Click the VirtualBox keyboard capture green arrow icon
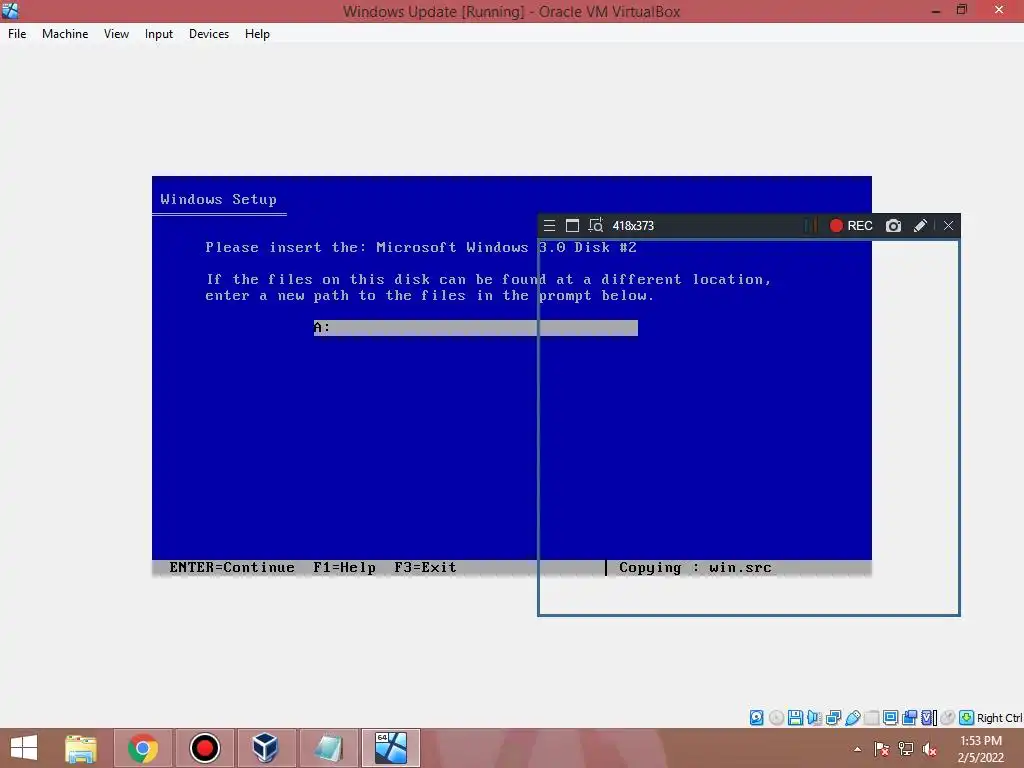Image resolution: width=1024 pixels, height=768 pixels. [x=967, y=718]
